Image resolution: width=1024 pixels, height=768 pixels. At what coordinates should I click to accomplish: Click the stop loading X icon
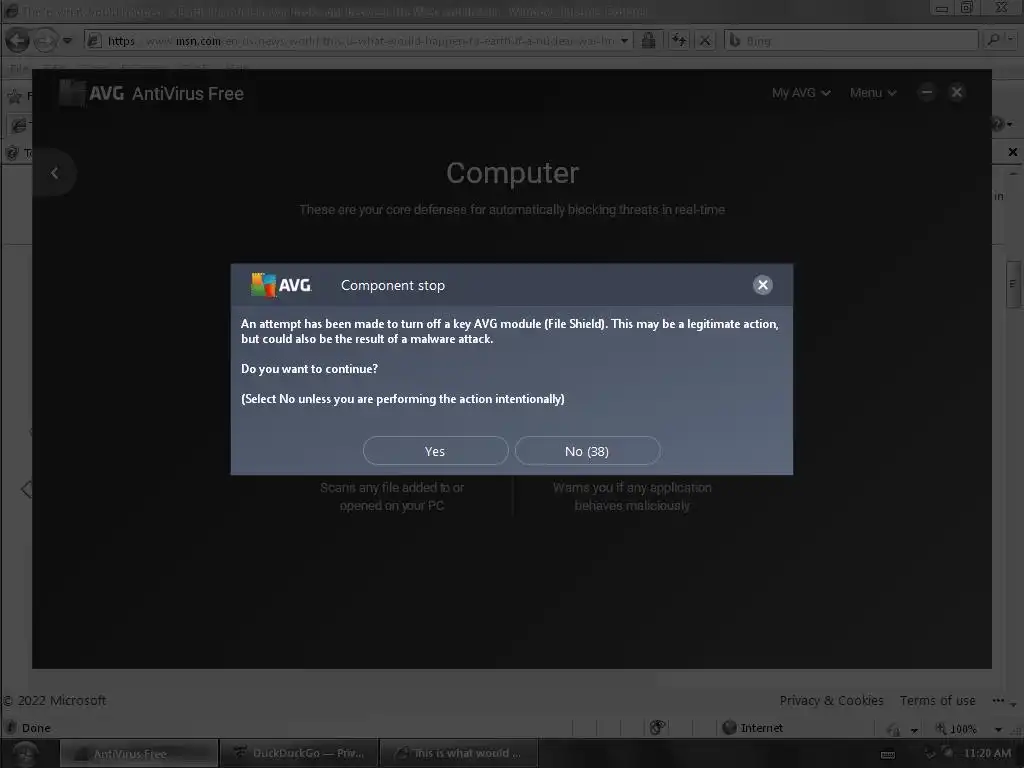pyautogui.click(x=705, y=40)
